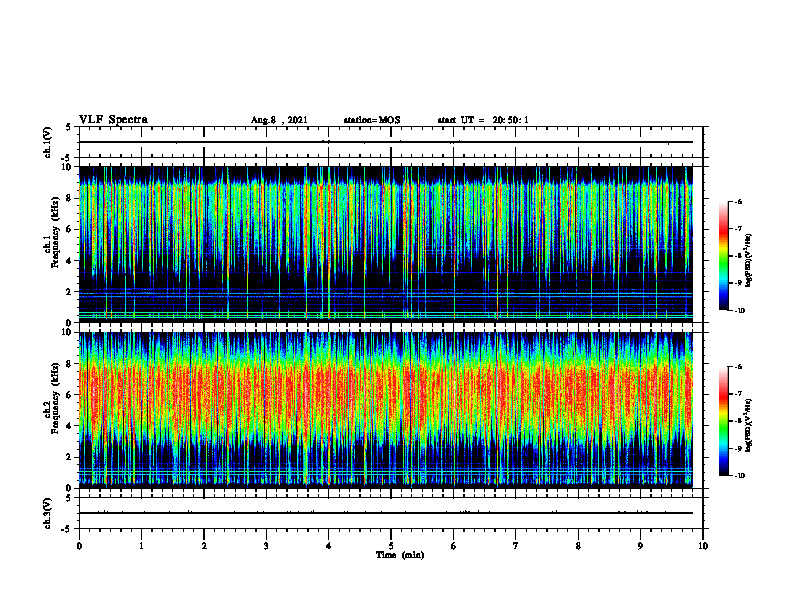Click the time axis tick label '8'
The width and height of the screenshot is (792, 612).
click(x=578, y=546)
